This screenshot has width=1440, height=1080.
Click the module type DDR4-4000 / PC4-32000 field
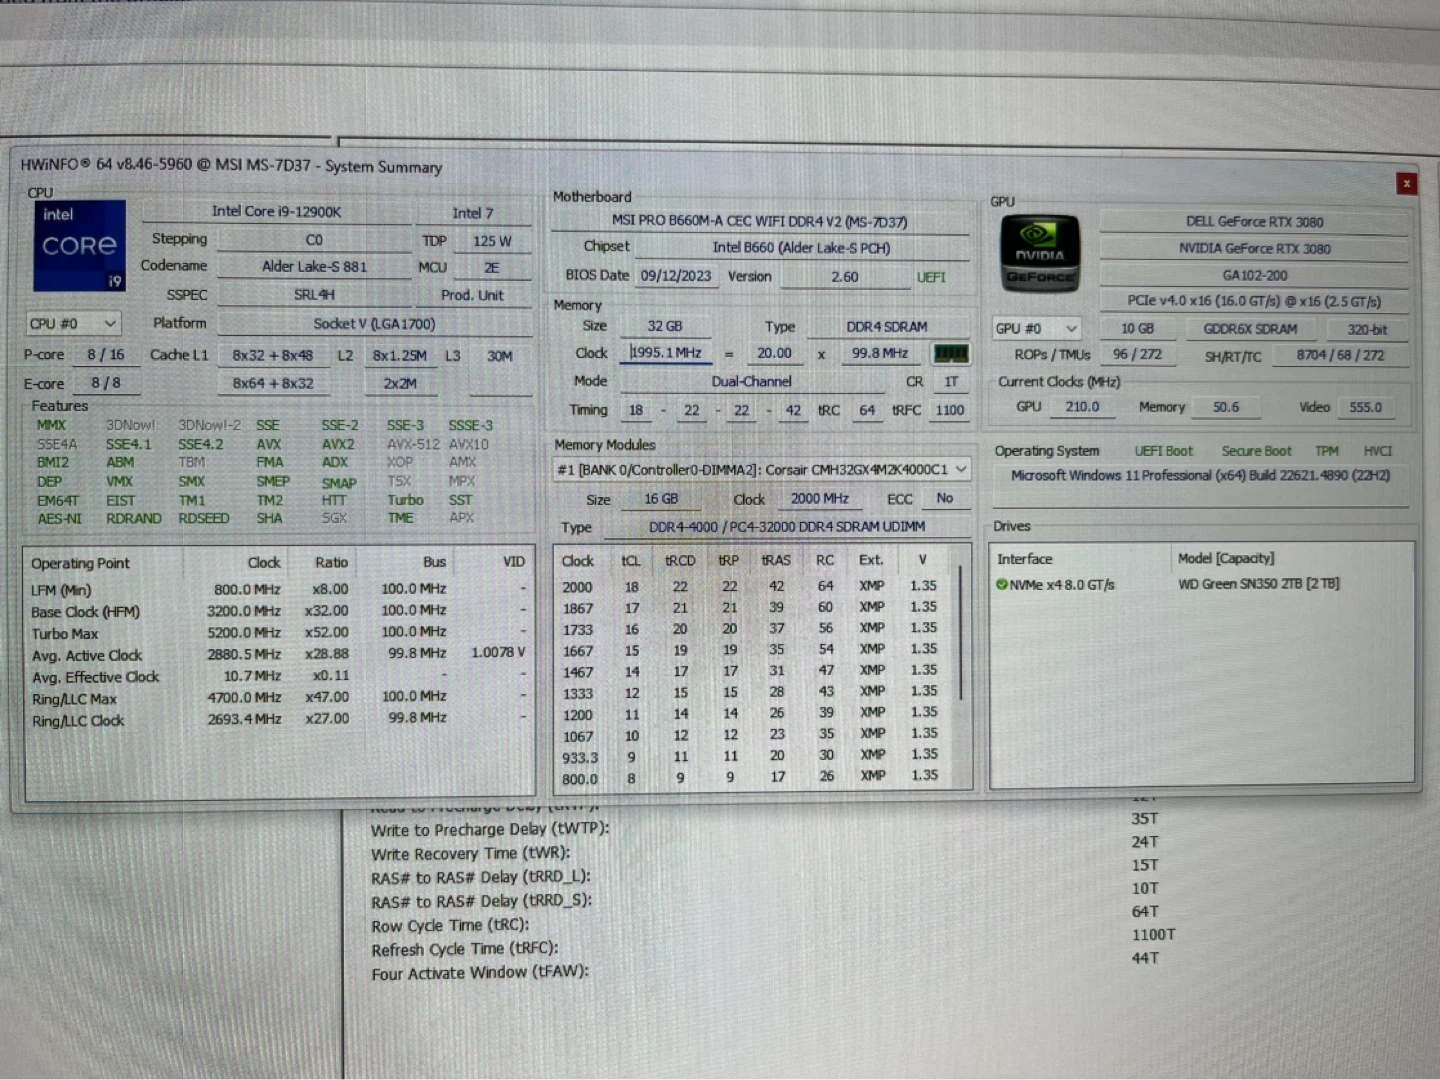click(787, 526)
